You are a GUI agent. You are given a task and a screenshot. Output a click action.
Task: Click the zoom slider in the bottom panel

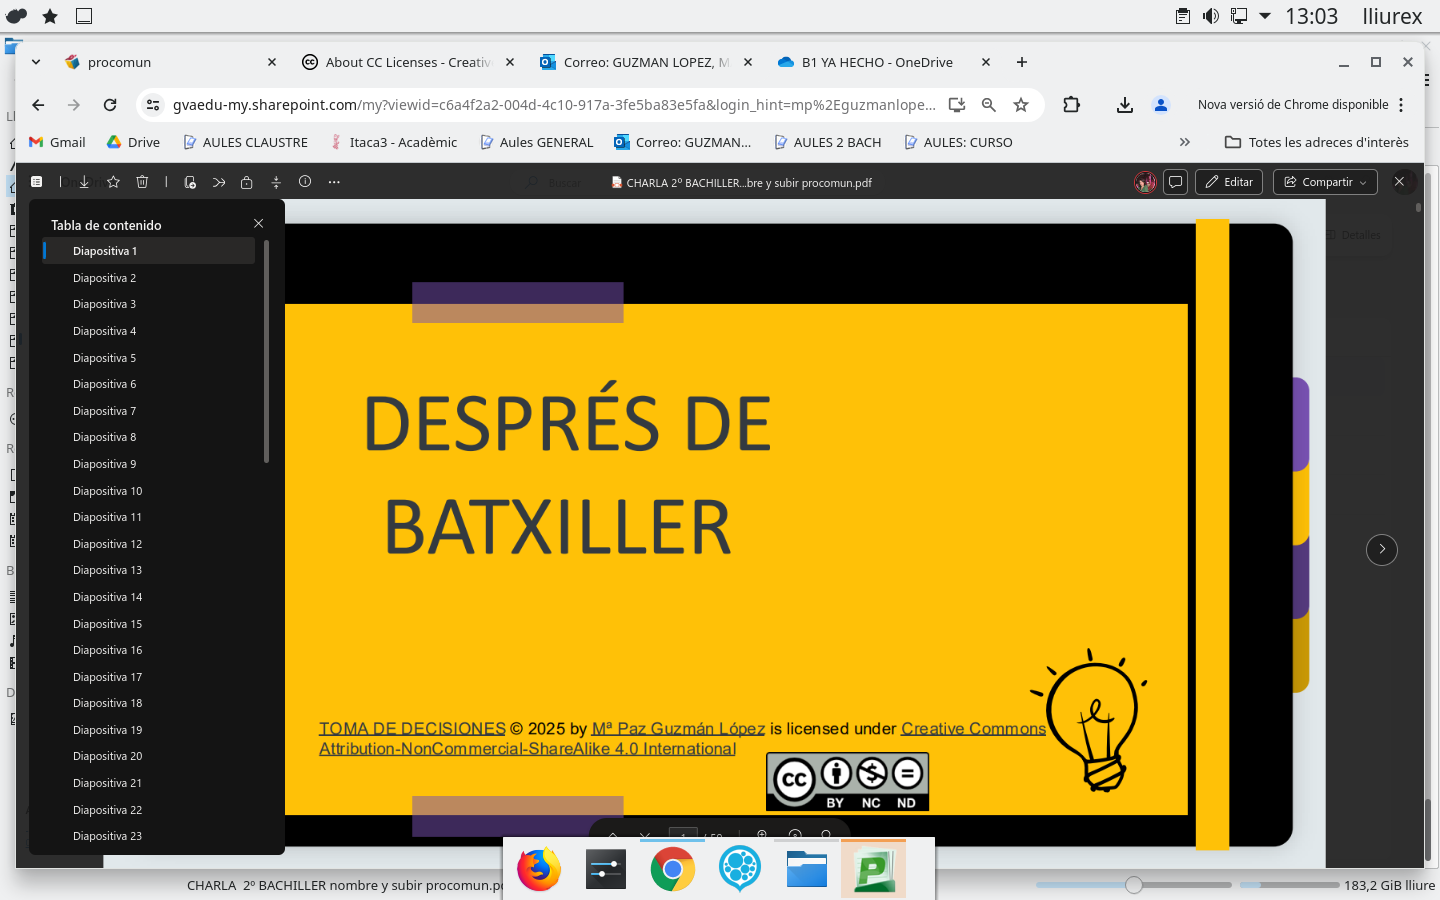(x=1133, y=885)
